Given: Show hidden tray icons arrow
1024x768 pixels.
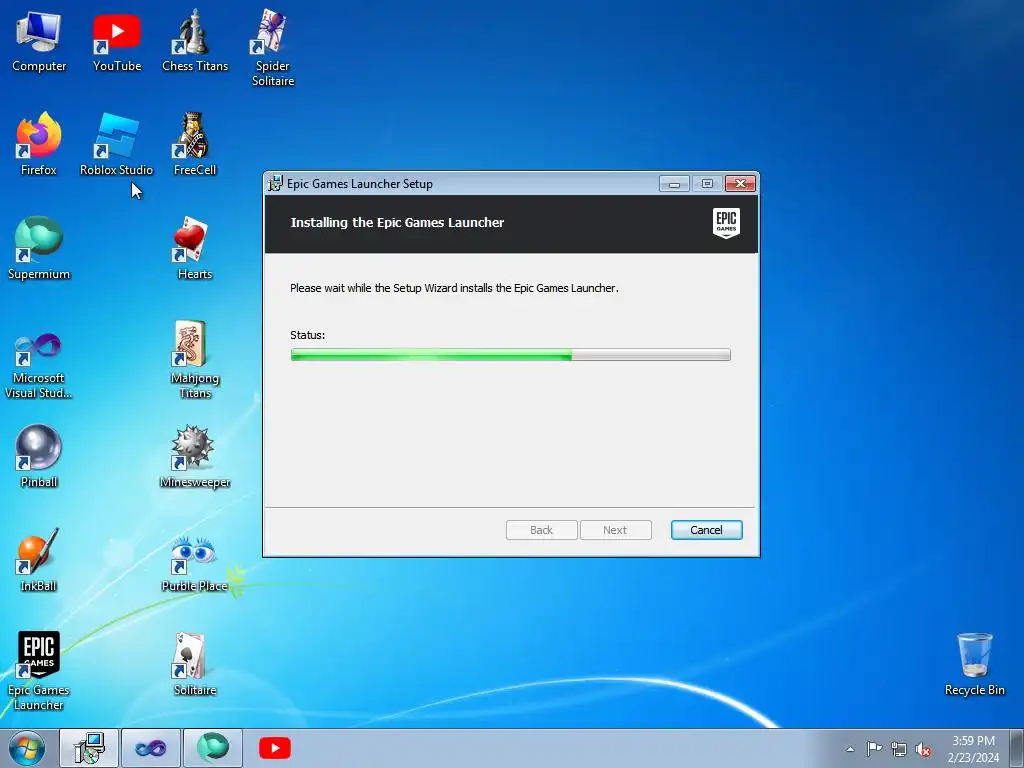Looking at the screenshot, I should point(850,749).
